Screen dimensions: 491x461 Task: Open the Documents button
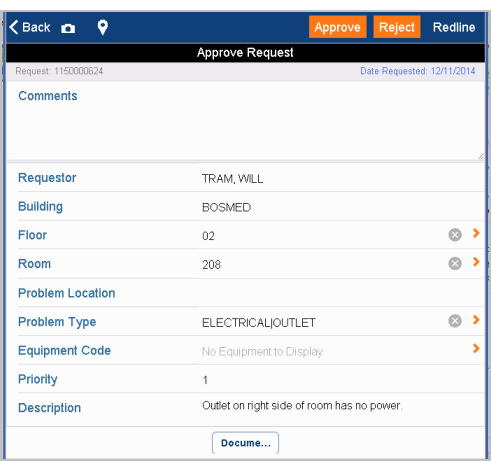[245, 443]
